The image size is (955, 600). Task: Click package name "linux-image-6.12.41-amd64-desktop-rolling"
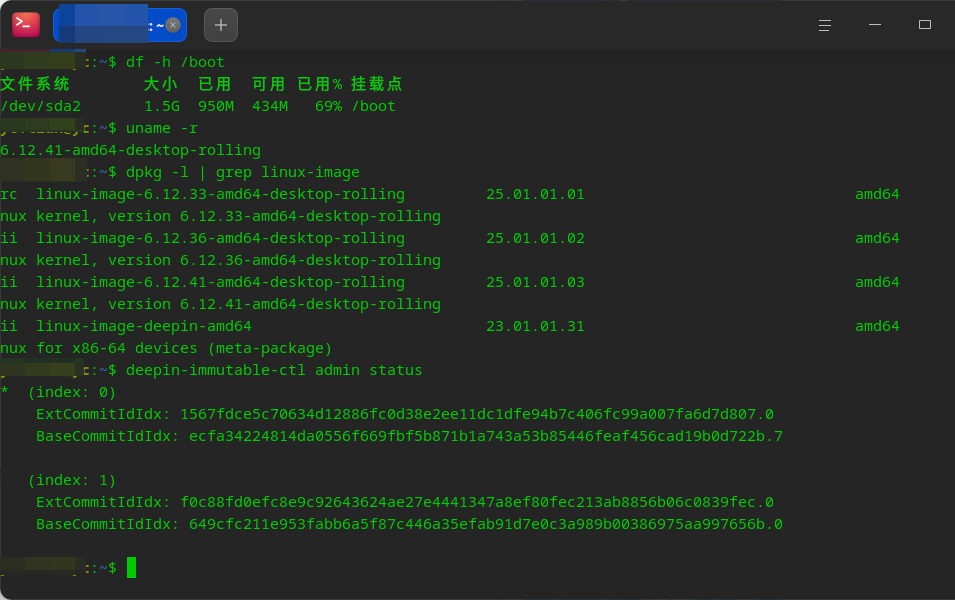[x=220, y=282]
